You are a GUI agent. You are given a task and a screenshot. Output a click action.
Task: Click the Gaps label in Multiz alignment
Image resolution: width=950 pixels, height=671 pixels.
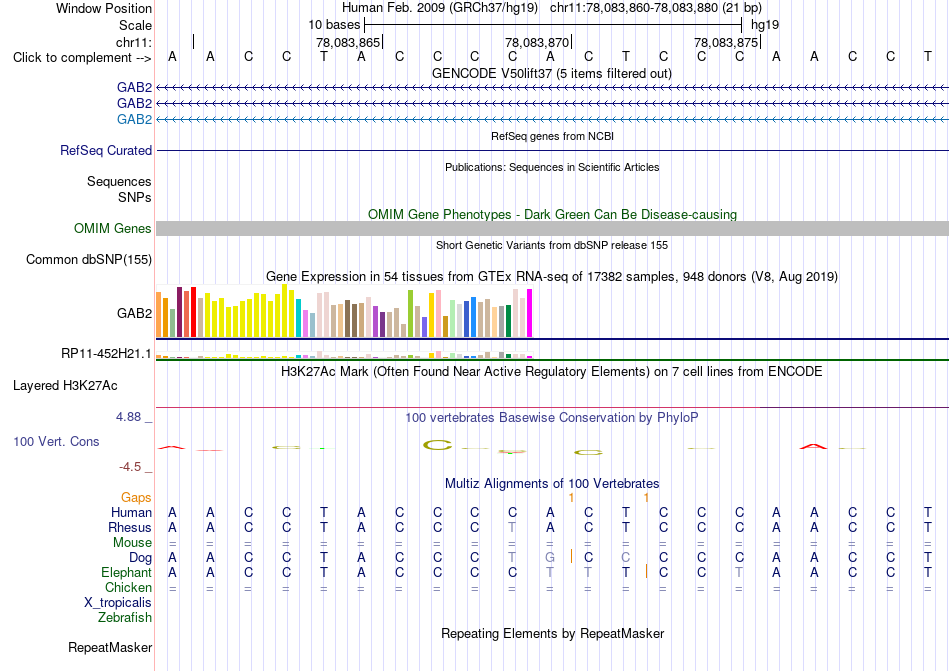(136, 497)
